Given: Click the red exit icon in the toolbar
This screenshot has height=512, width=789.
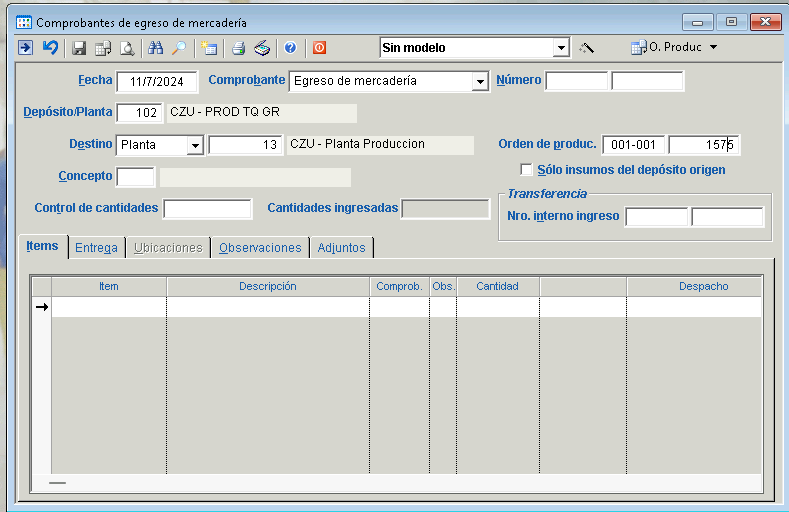Looking at the screenshot, I should (x=319, y=47).
